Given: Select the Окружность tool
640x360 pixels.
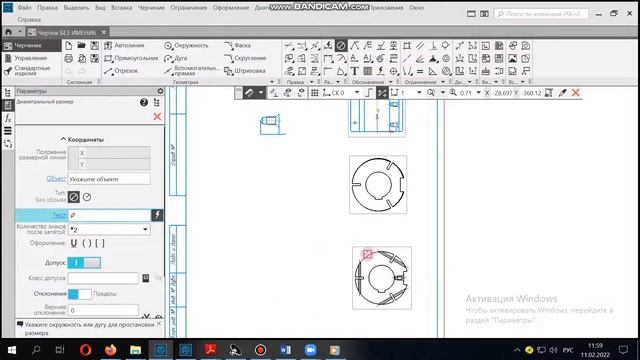Looking at the screenshot, I should pos(186,45).
